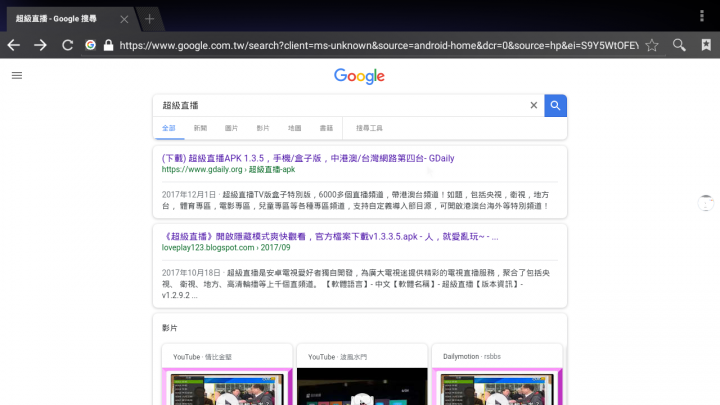Open the Dailymotion rsbbs video thumbnail
720x405 pixels.
pyautogui.click(x=497, y=387)
